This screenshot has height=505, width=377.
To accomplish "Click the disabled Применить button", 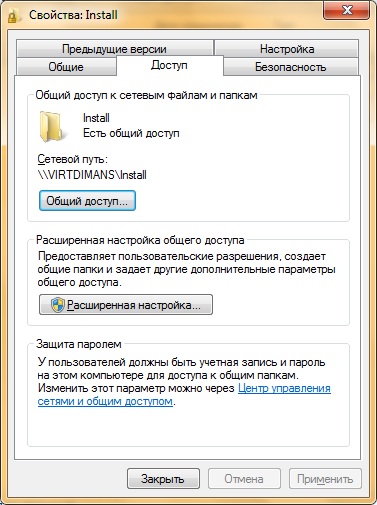I will 325,479.
